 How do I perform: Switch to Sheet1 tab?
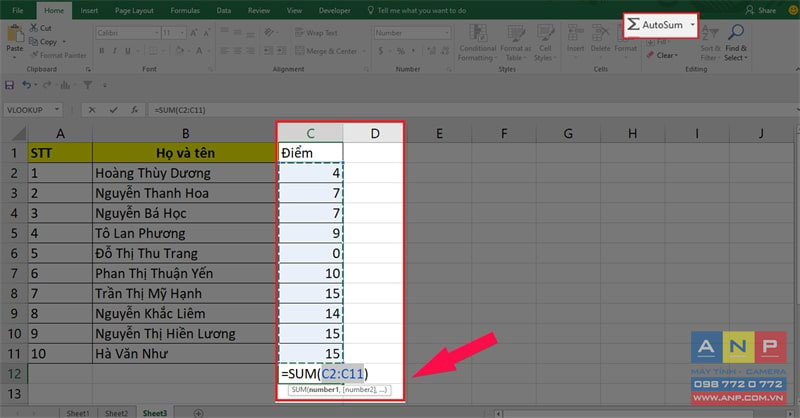(78, 413)
